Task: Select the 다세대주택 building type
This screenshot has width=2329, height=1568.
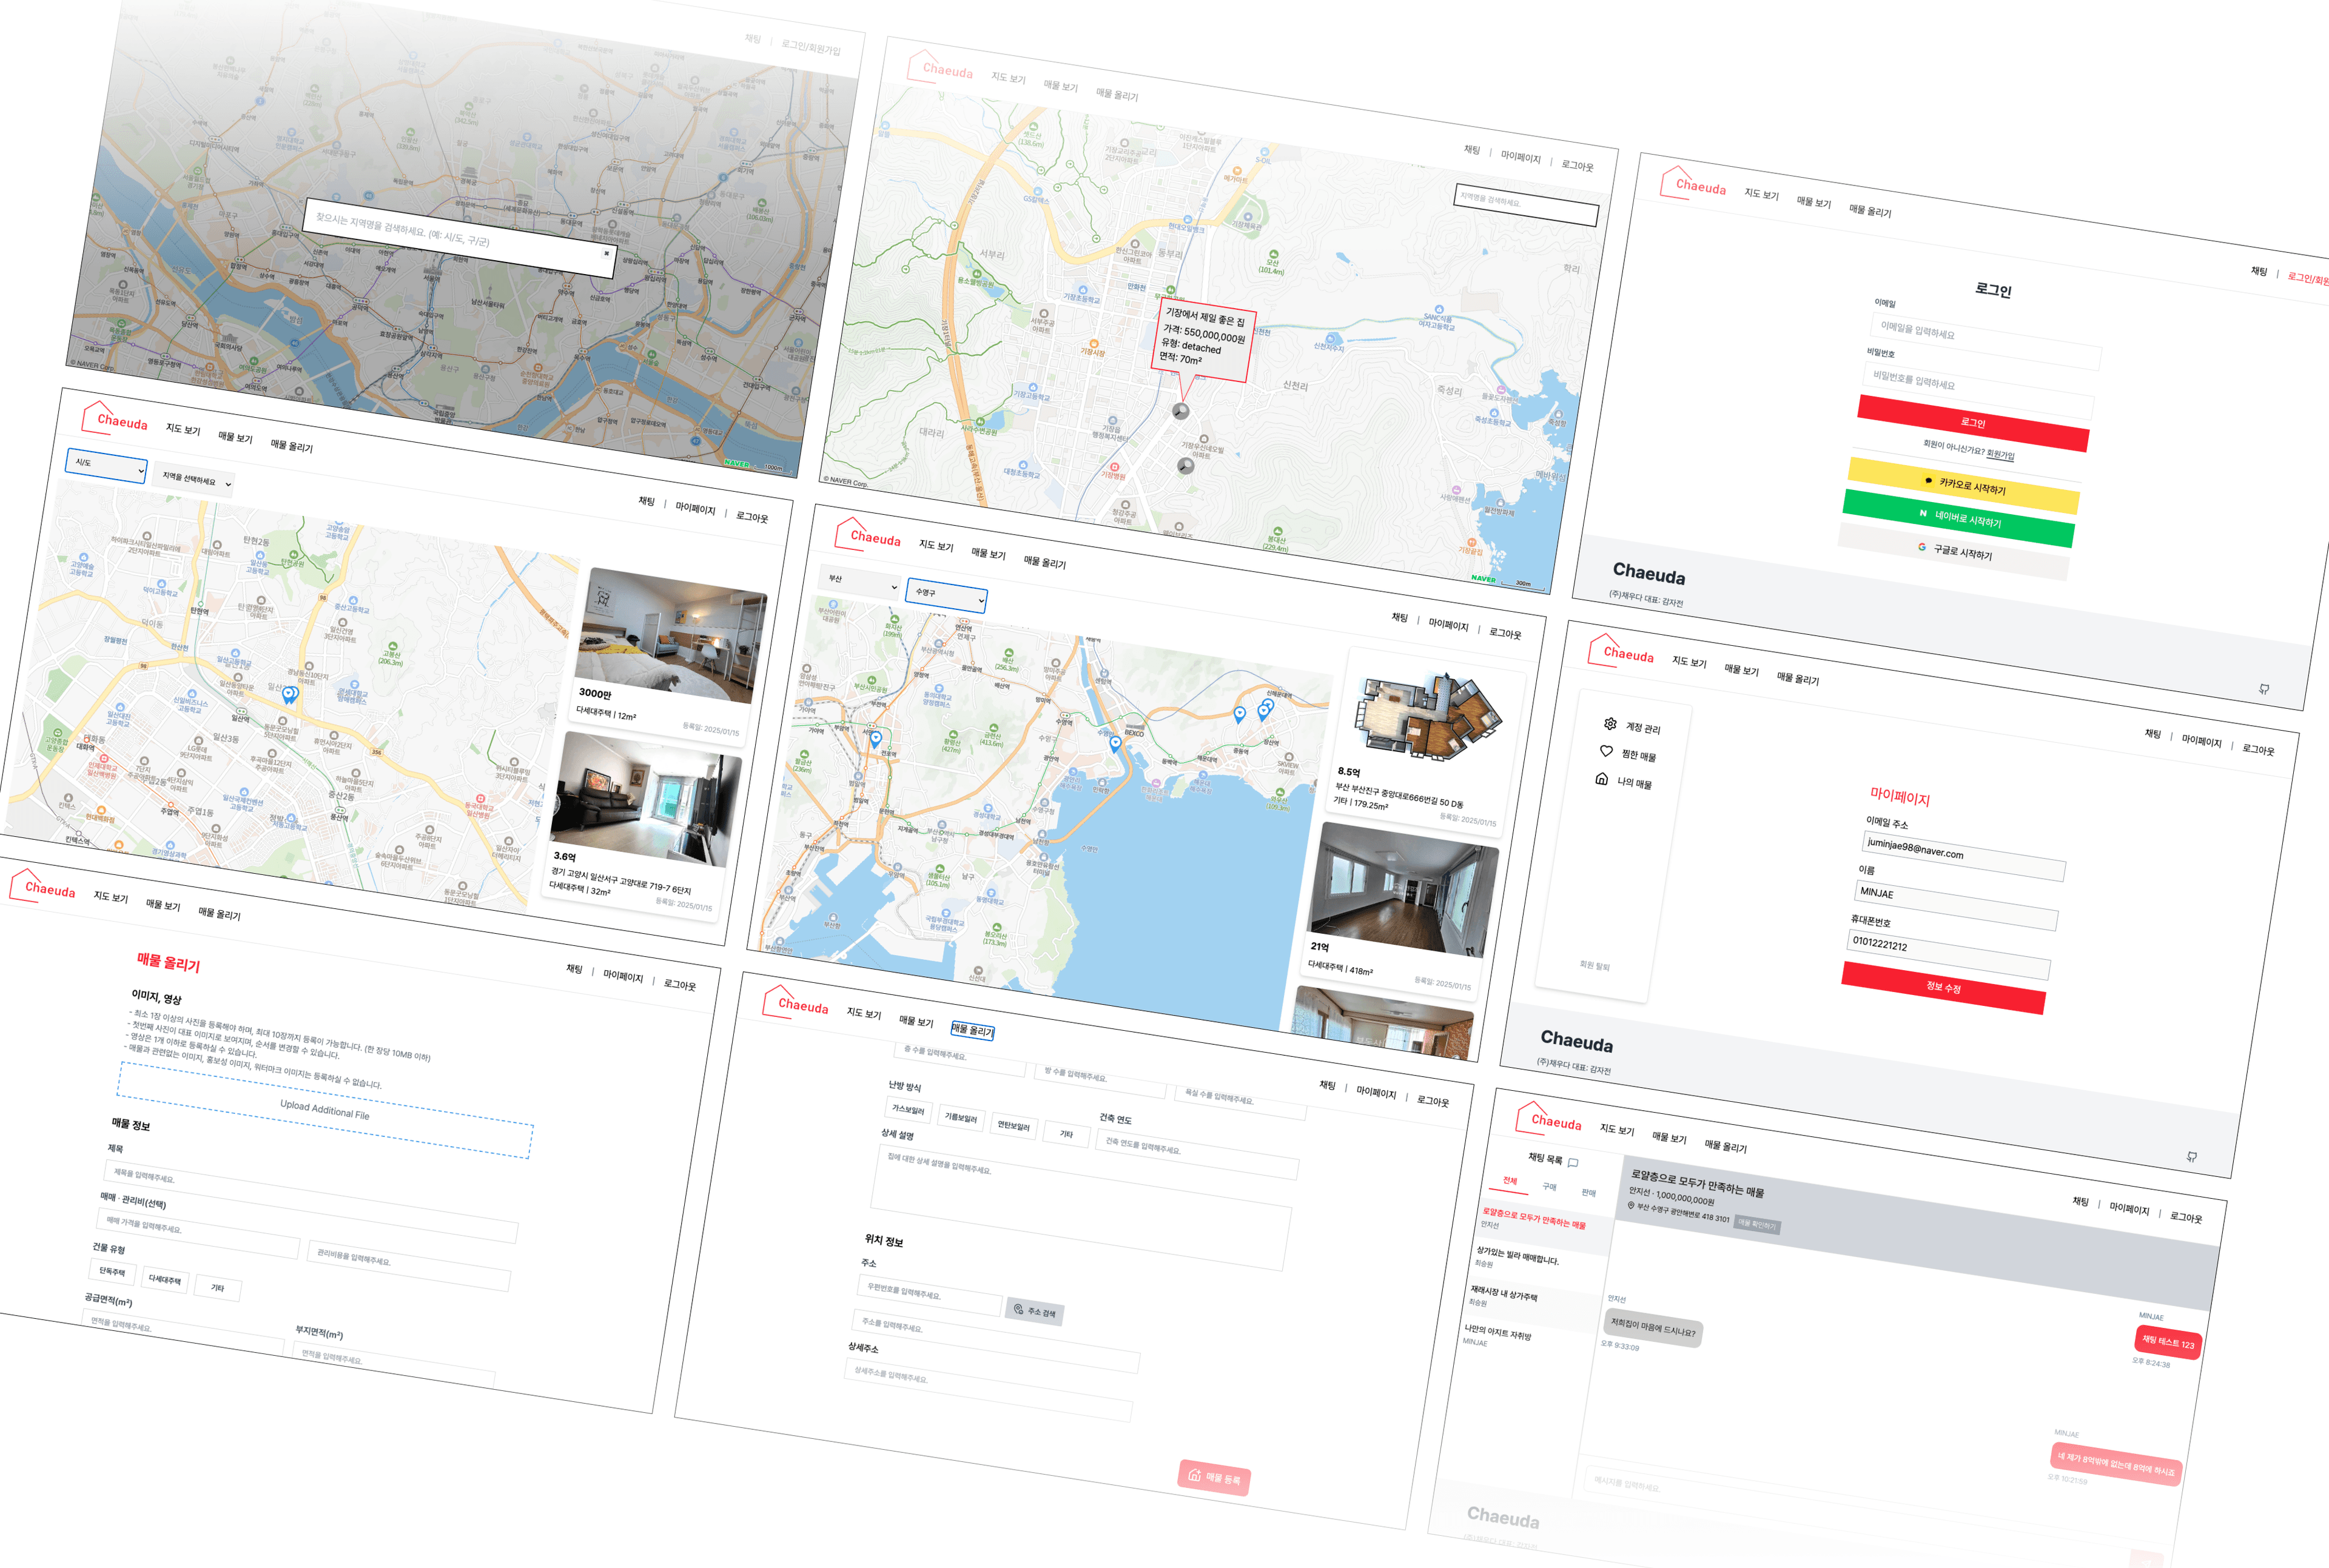Action: [x=165, y=1280]
